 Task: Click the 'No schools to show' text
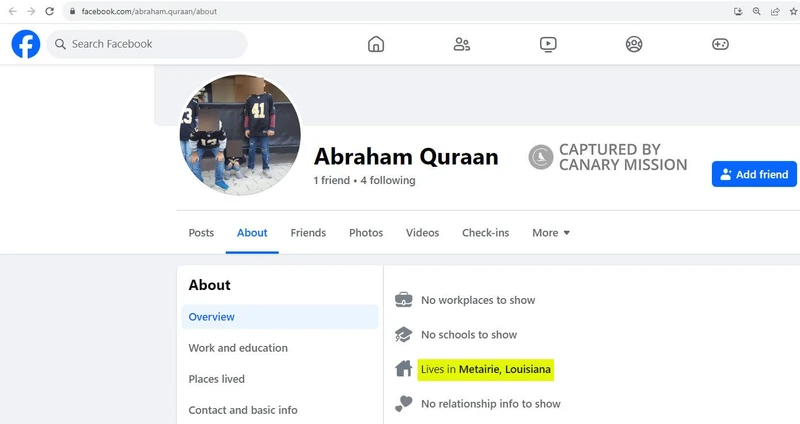469,335
